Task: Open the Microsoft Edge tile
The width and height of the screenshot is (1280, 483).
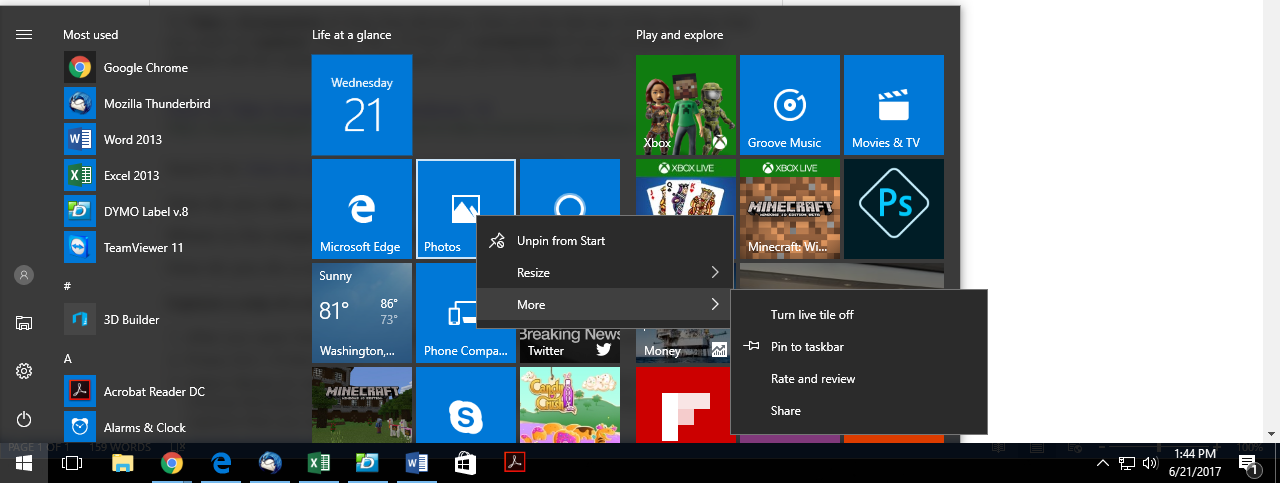Action: 361,209
